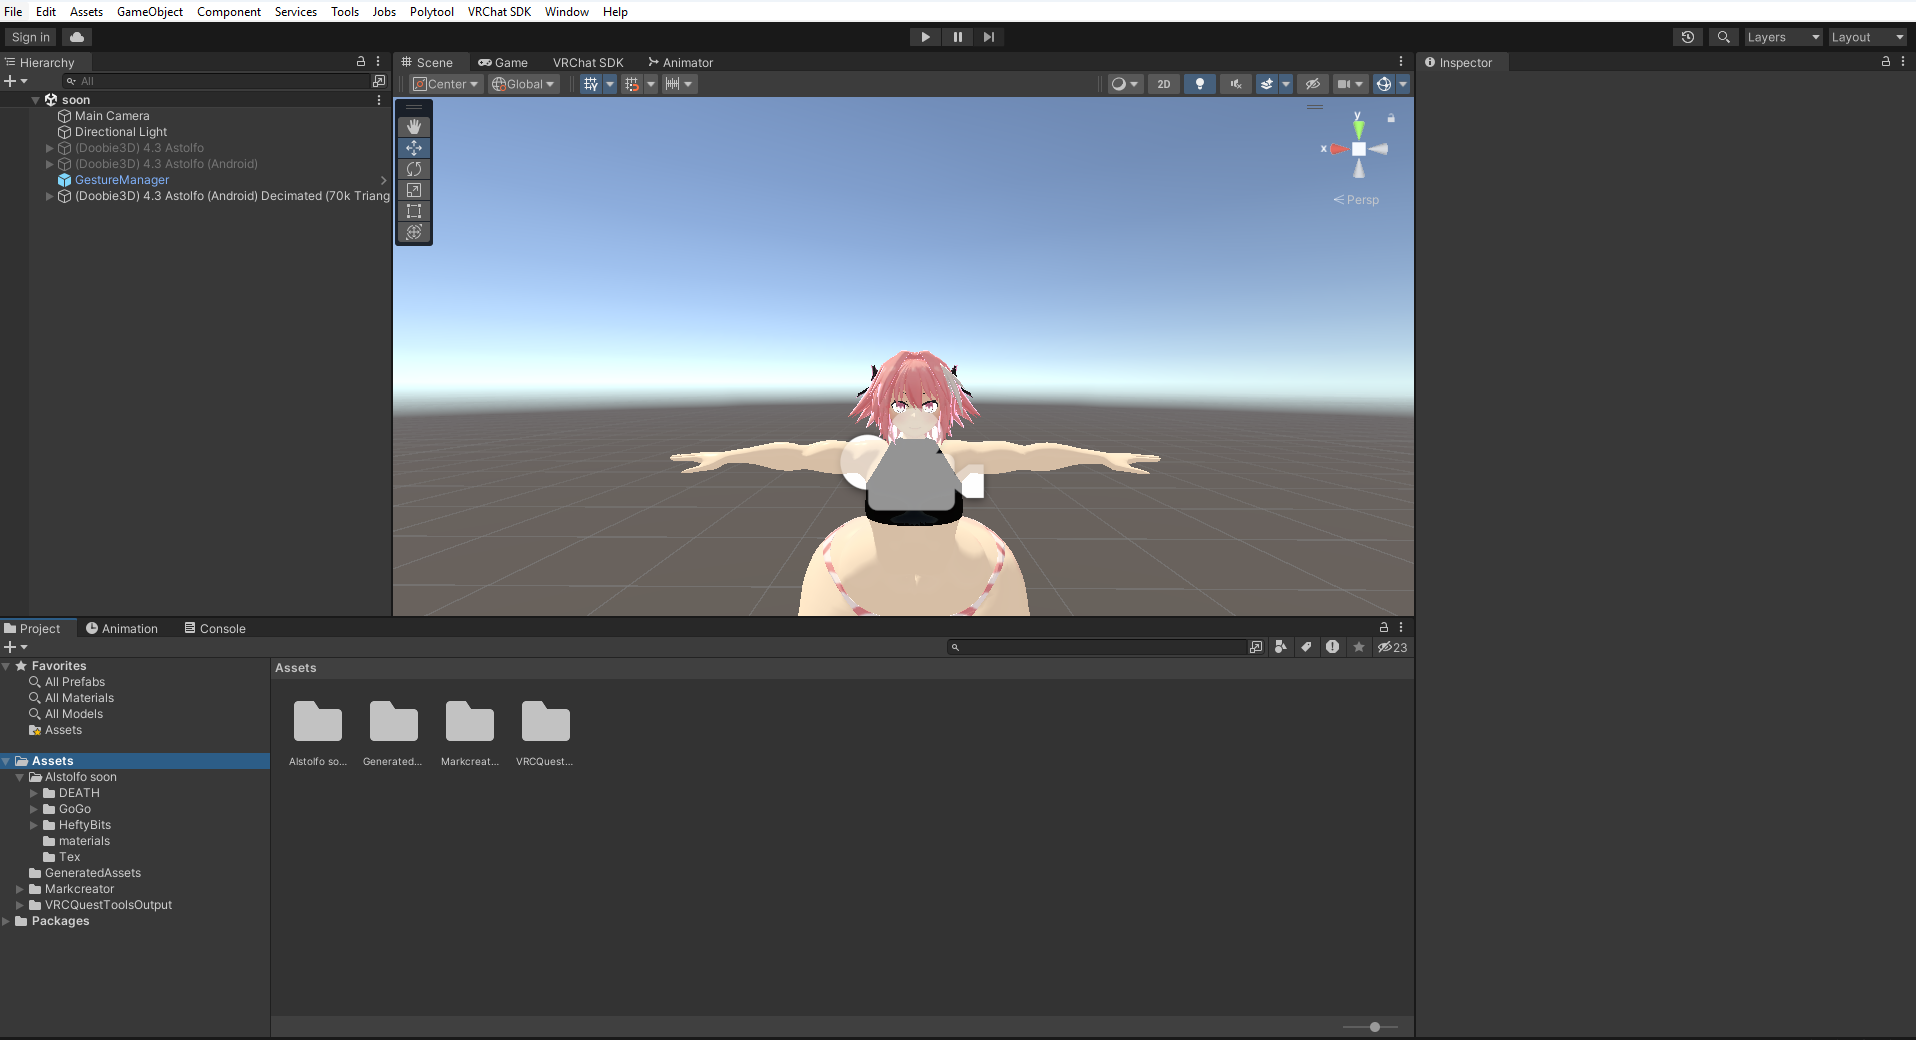Select the Move tool in Scene toolbar

click(x=414, y=148)
